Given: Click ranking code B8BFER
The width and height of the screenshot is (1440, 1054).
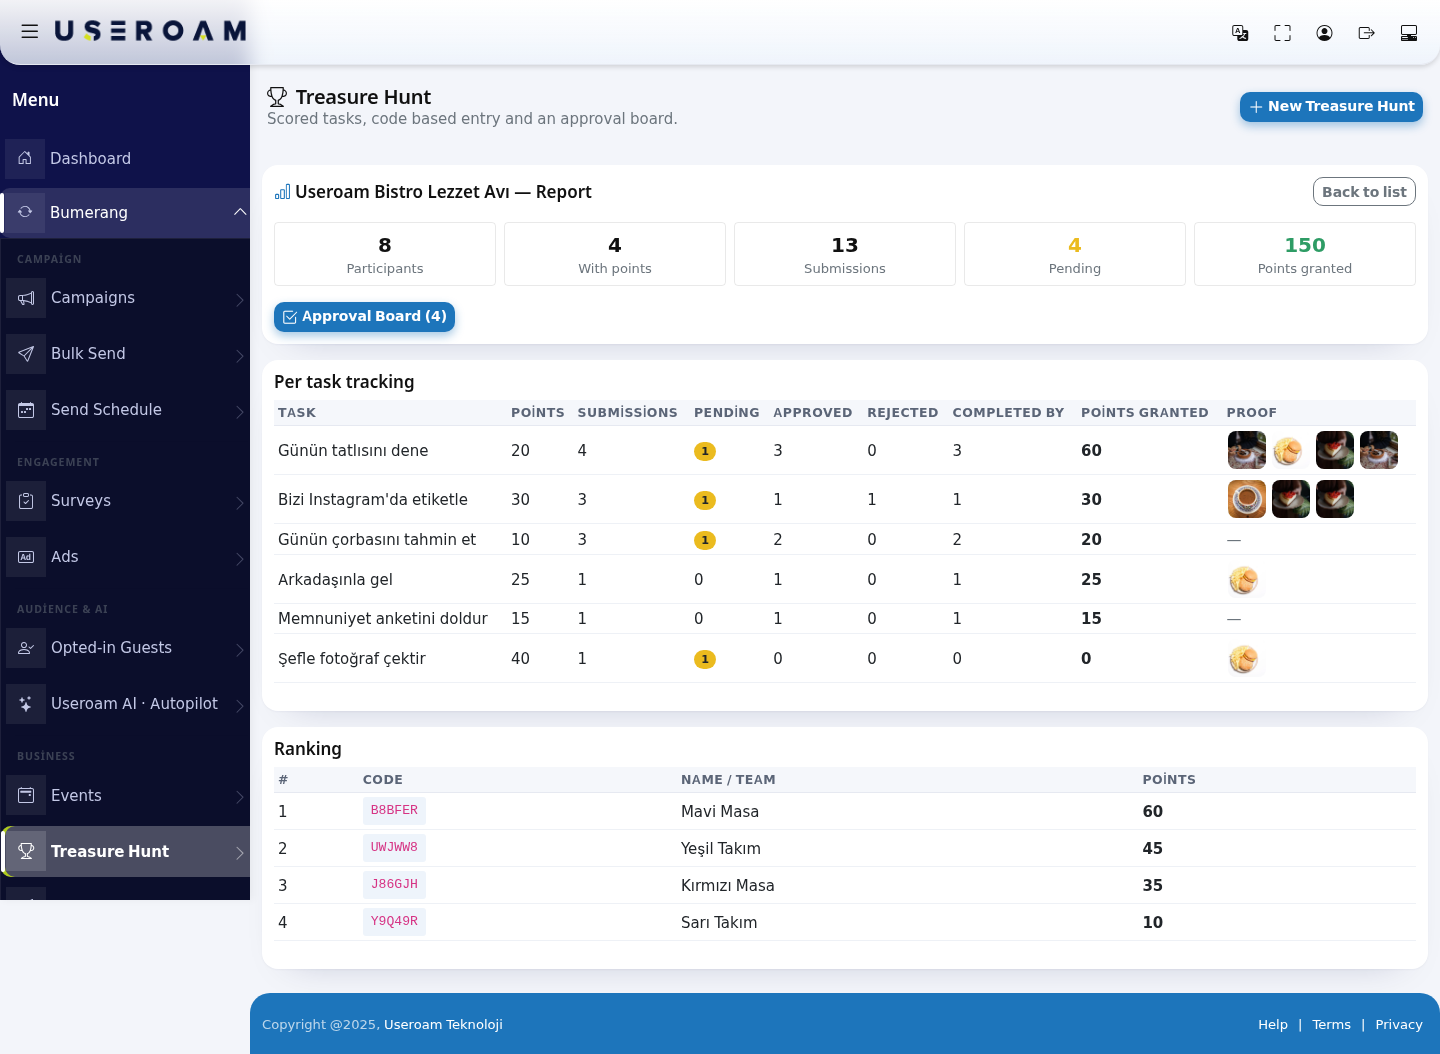Looking at the screenshot, I should 394,811.
